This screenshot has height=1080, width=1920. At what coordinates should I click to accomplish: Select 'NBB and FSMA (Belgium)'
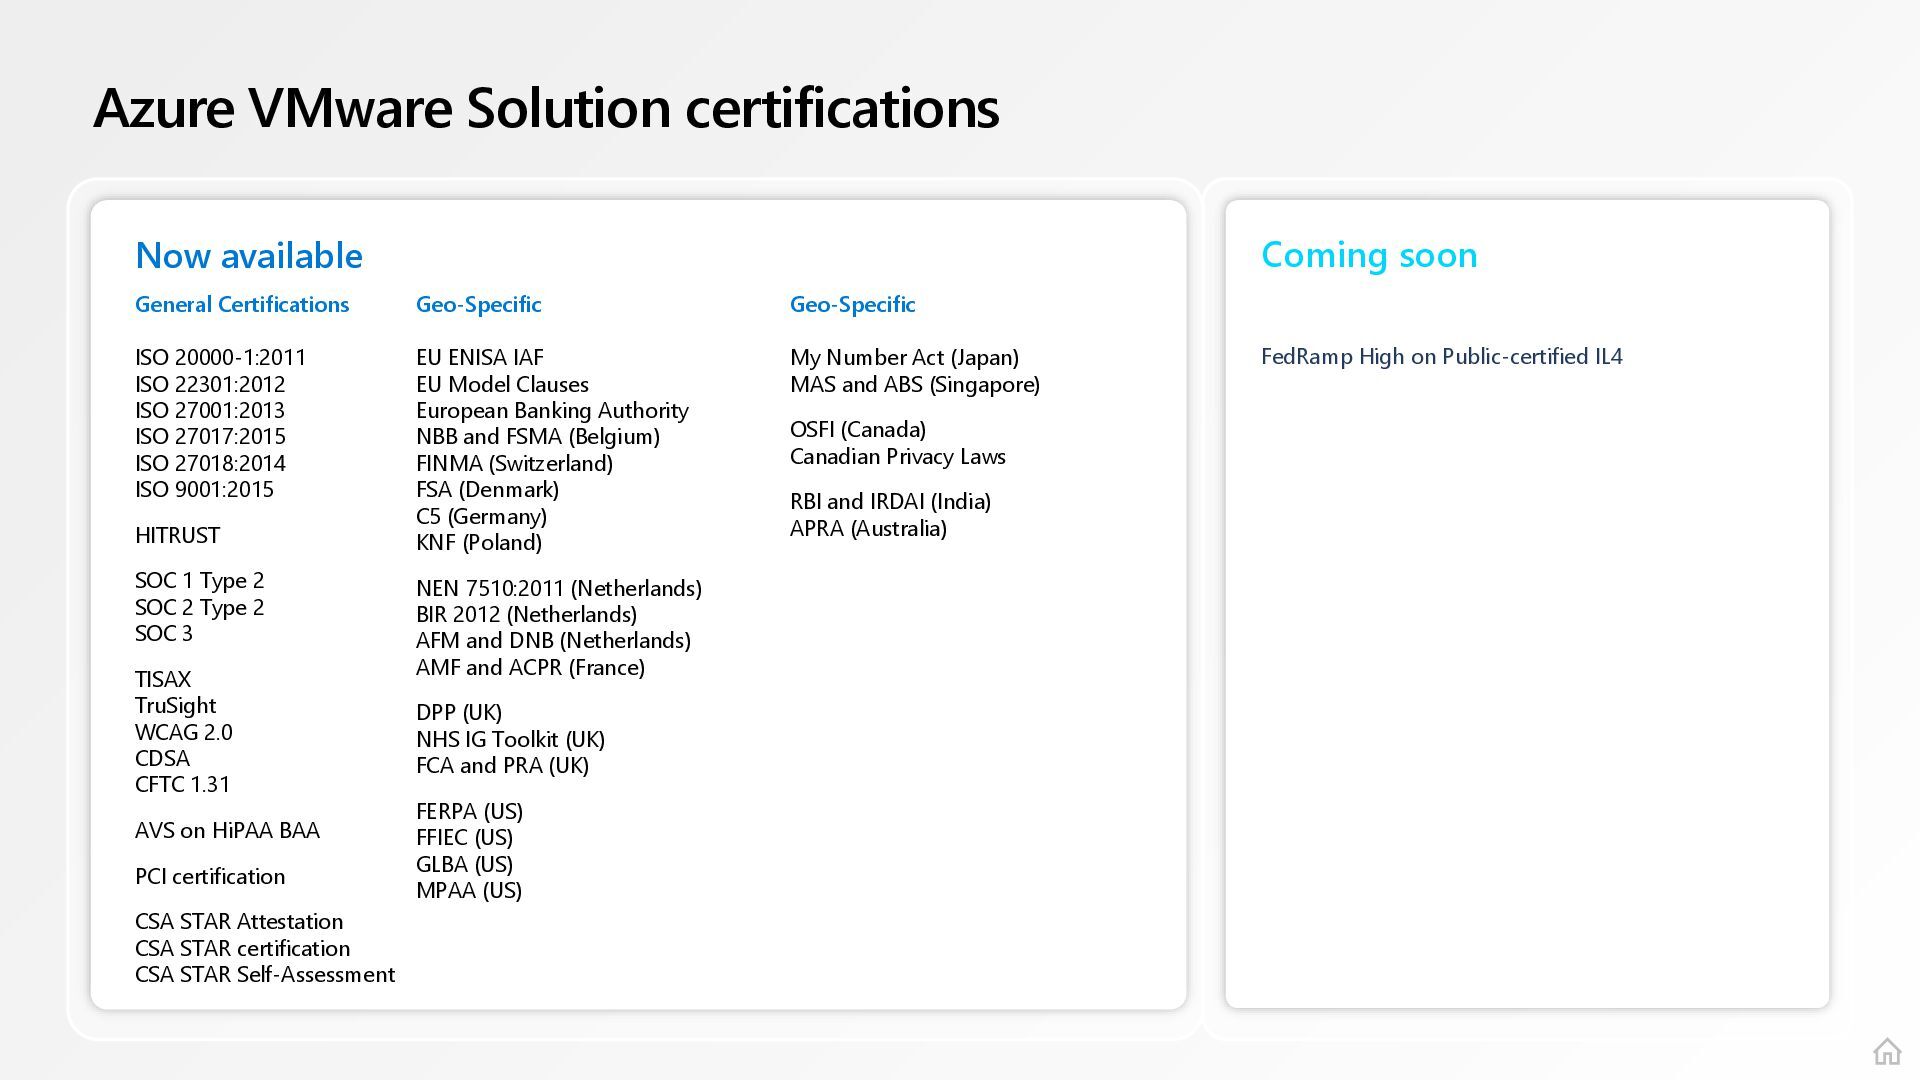click(x=538, y=437)
